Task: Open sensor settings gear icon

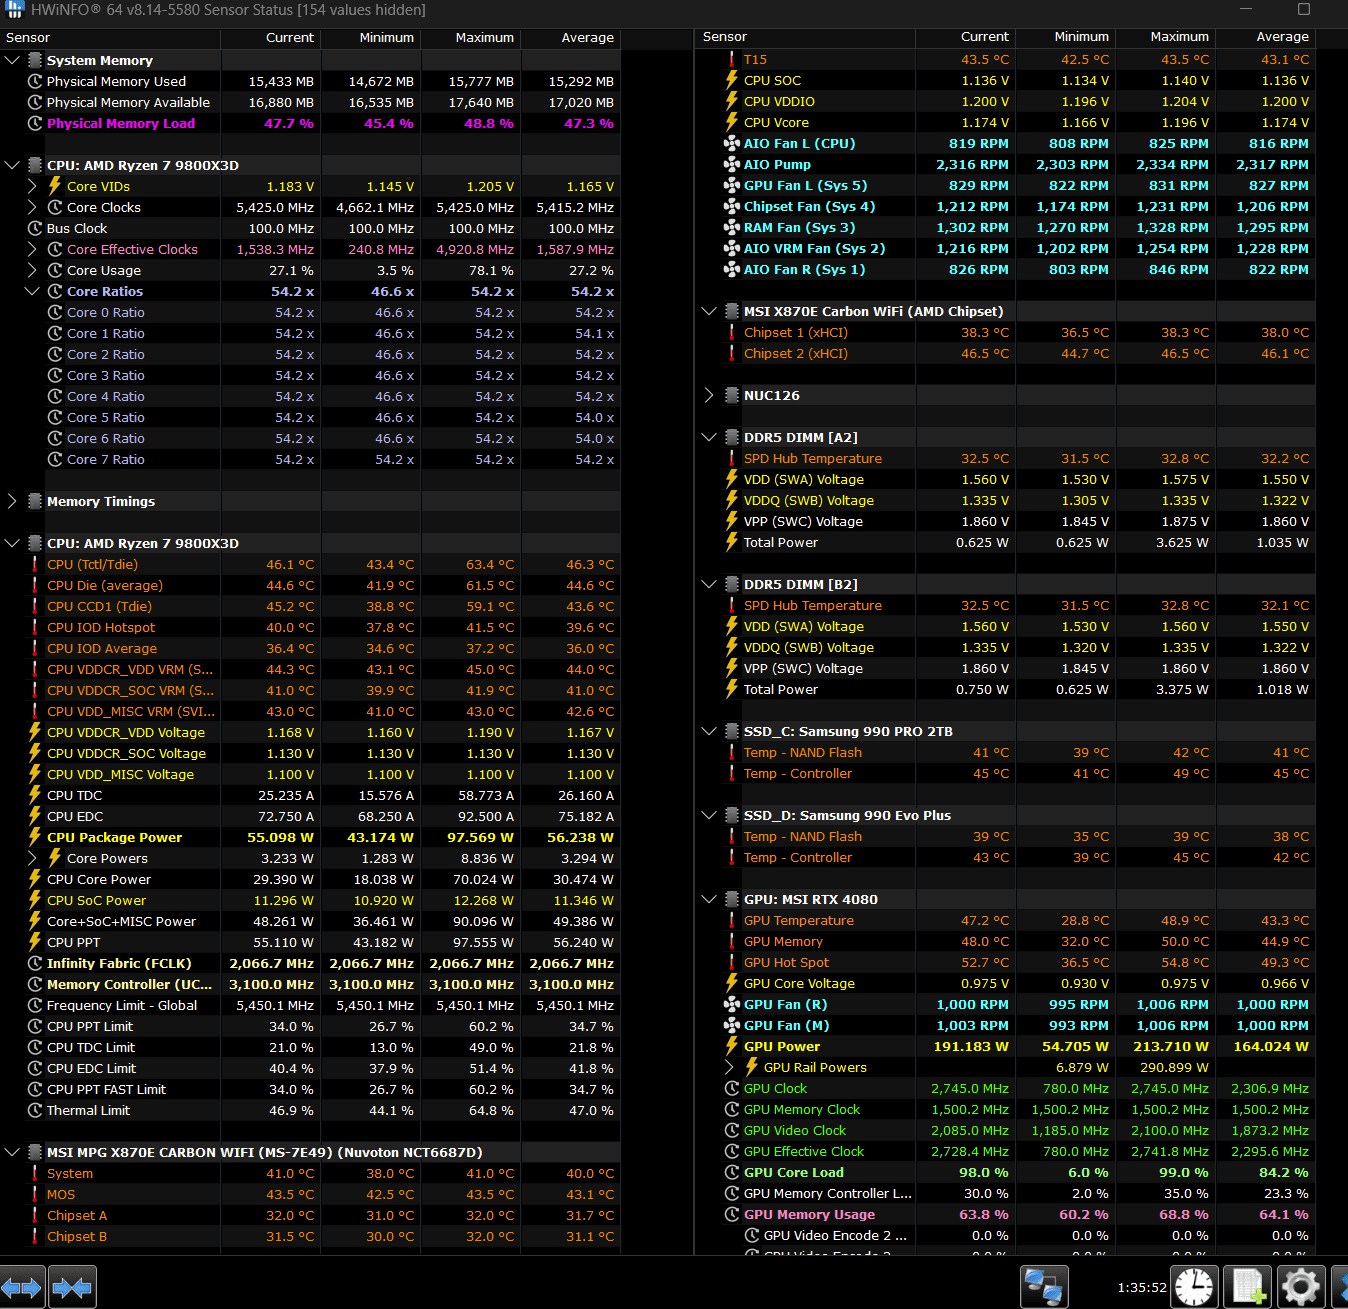Action: 1301,1287
